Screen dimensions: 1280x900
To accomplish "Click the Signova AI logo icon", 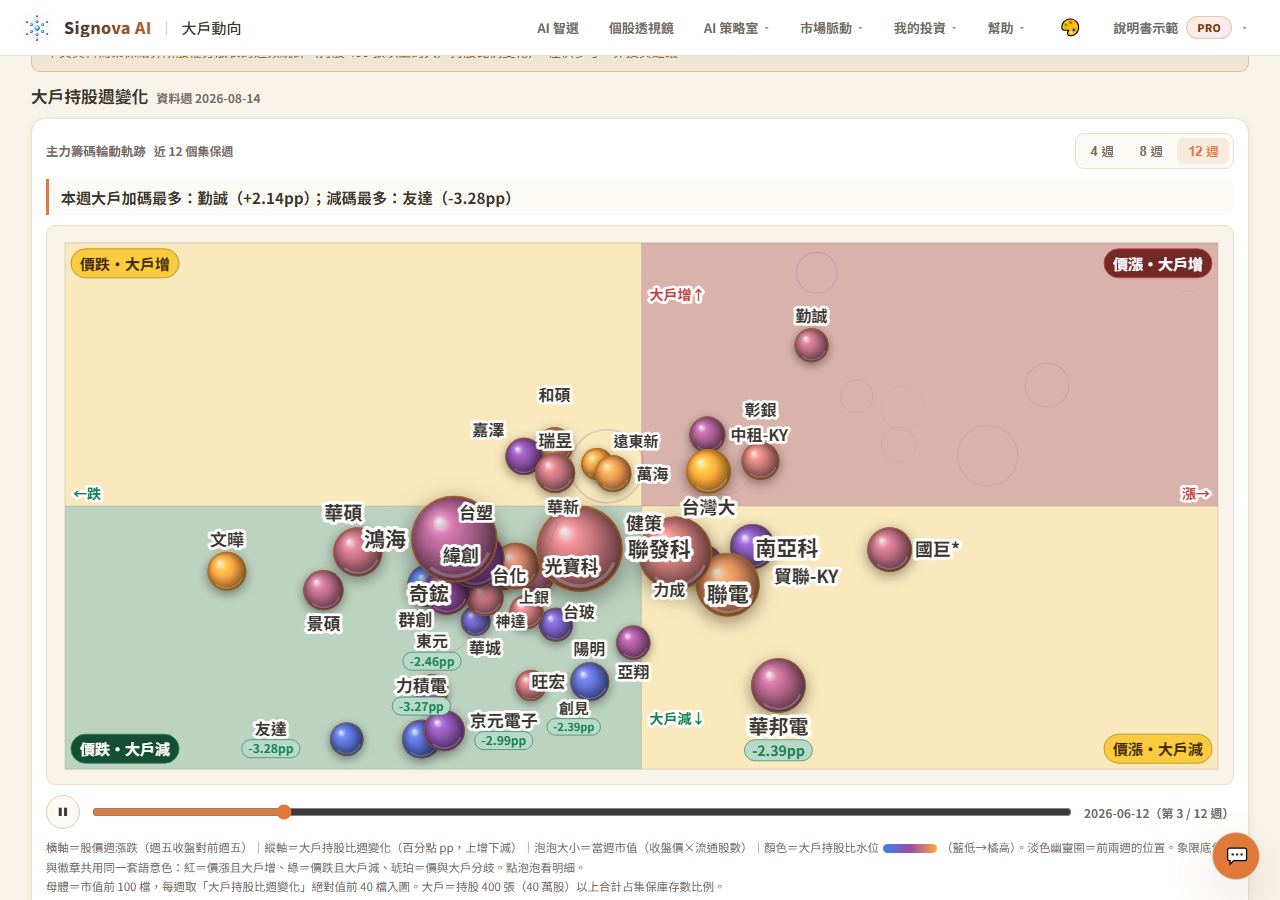I will point(37,28).
